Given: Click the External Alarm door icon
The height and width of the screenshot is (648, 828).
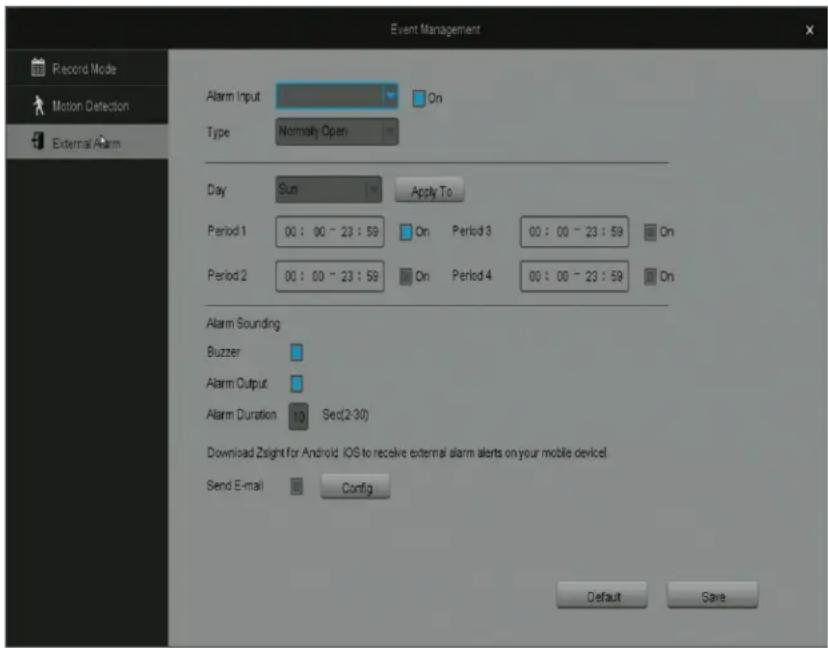Looking at the screenshot, I should [37, 140].
